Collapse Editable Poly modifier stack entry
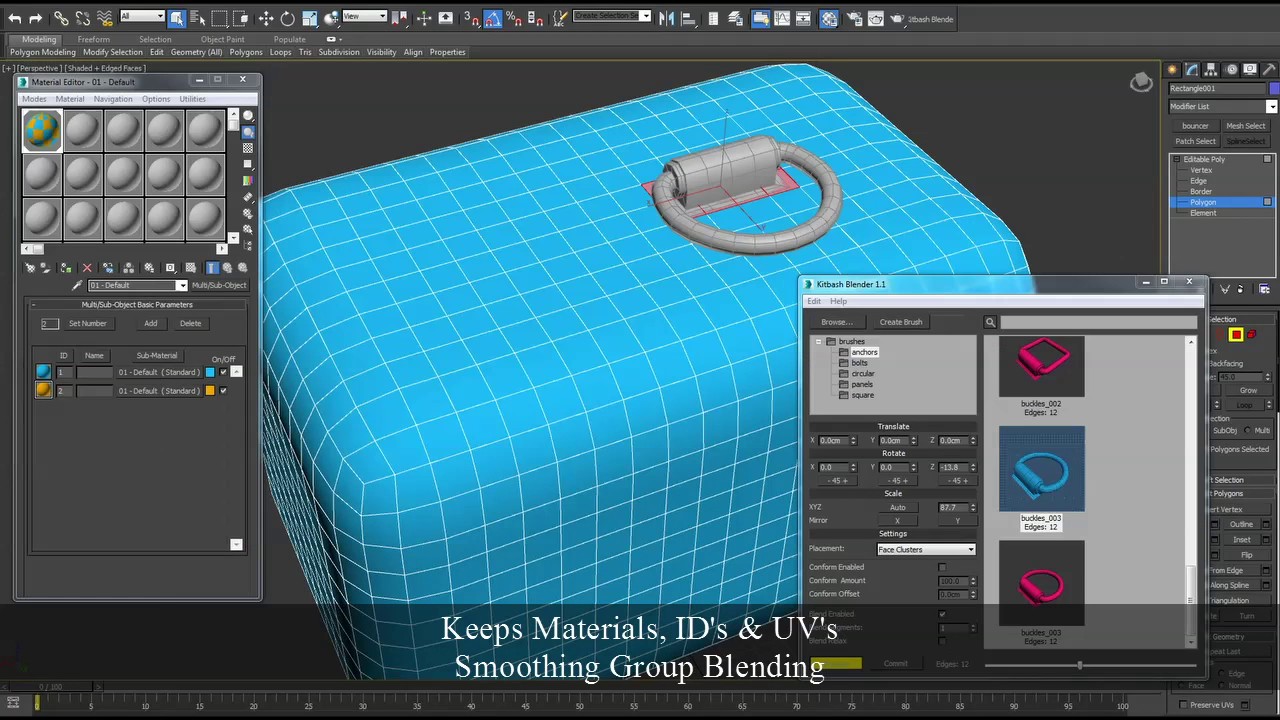The height and width of the screenshot is (720, 1280). point(1177,159)
